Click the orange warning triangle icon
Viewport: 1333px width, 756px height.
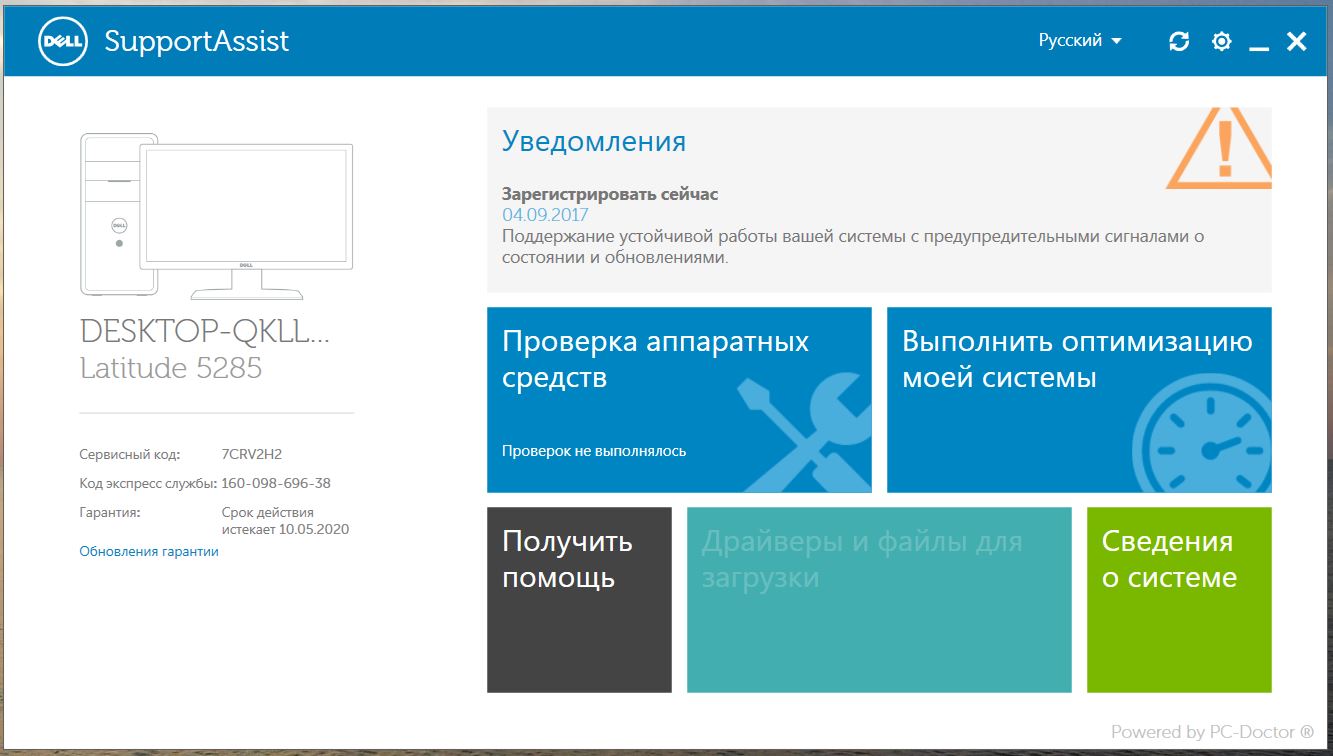click(1220, 148)
